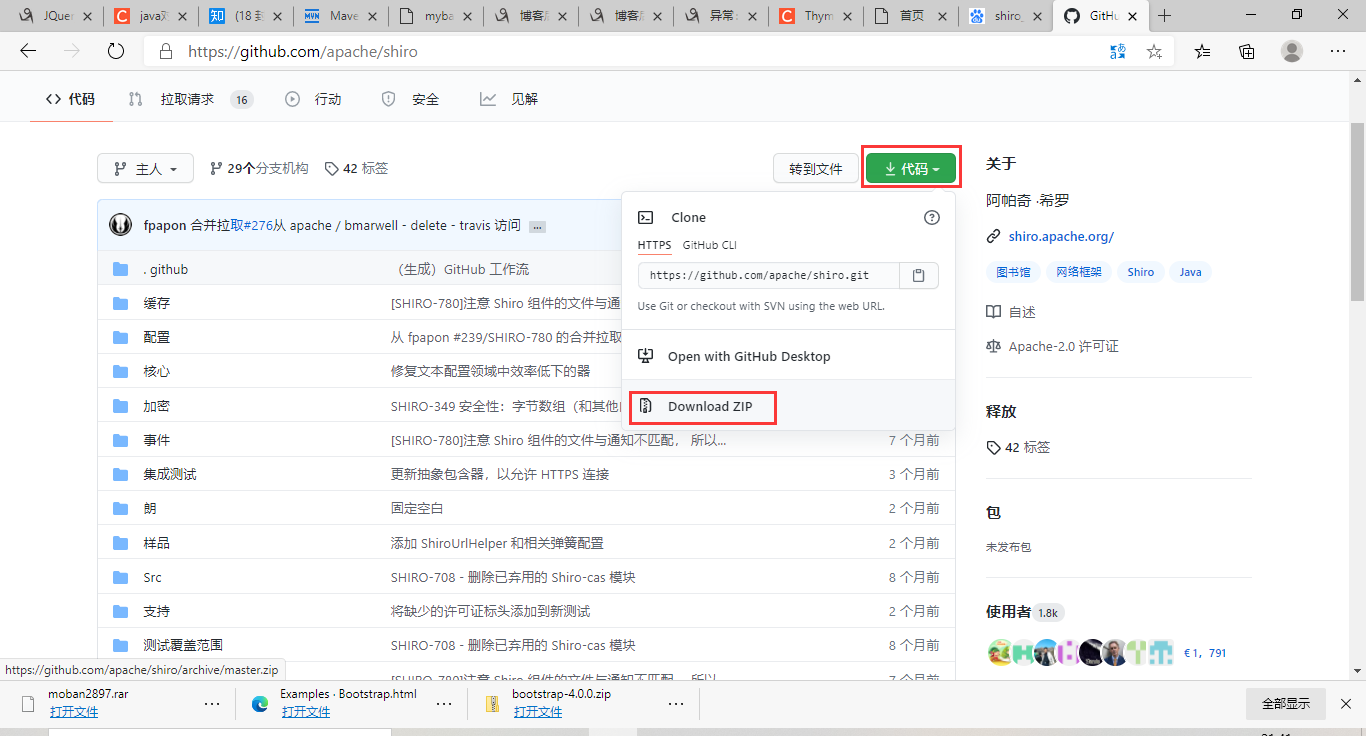Viewport: 1366px width, 736px height.
Task: Open the shiro.apache.org website link
Action: [1061, 237]
